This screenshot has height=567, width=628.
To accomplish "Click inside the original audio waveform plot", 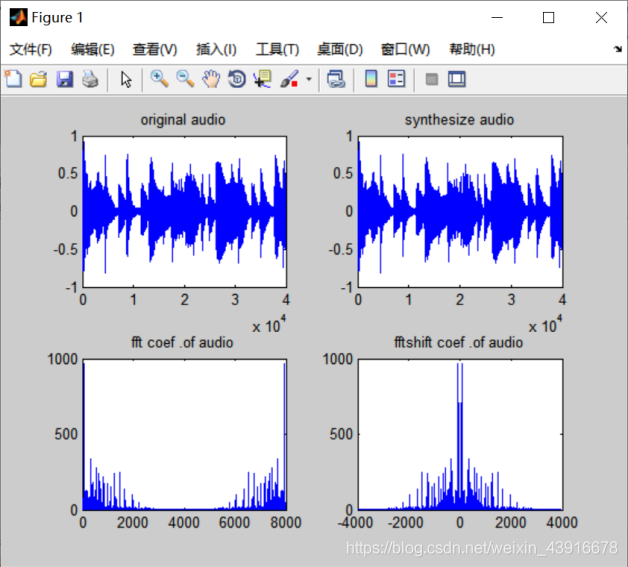I will [x=185, y=212].
